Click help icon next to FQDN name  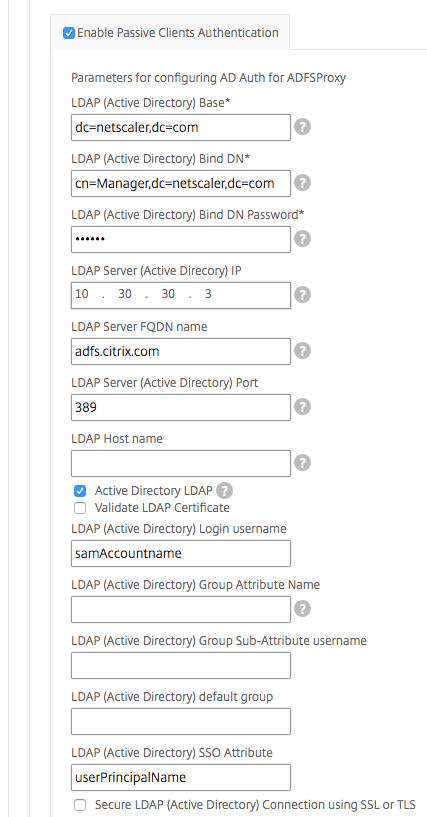pyautogui.click(x=303, y=351)
